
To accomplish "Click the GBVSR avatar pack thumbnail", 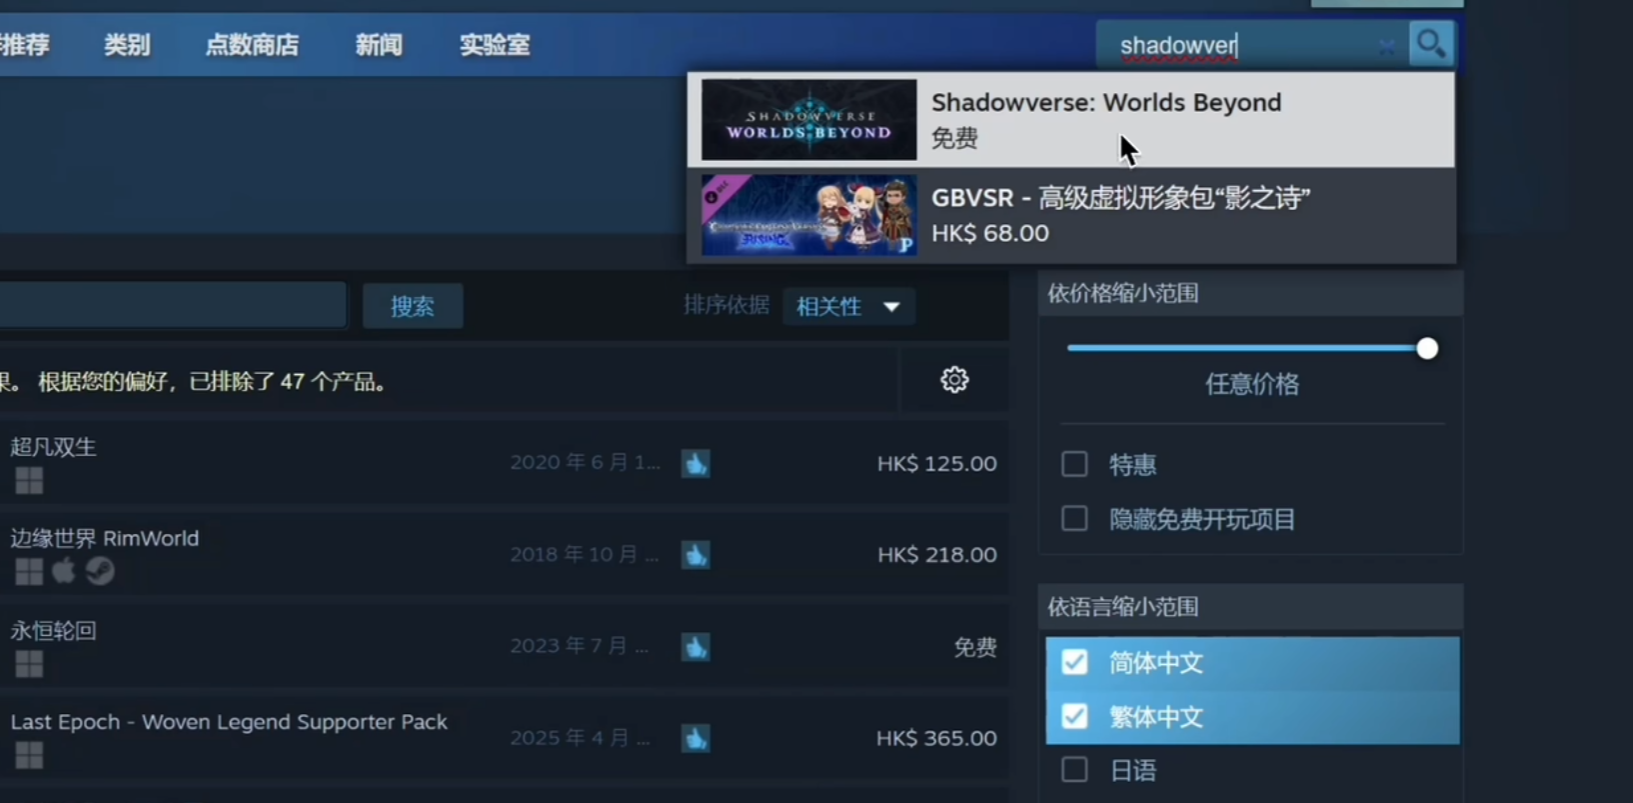I will 808,215.
